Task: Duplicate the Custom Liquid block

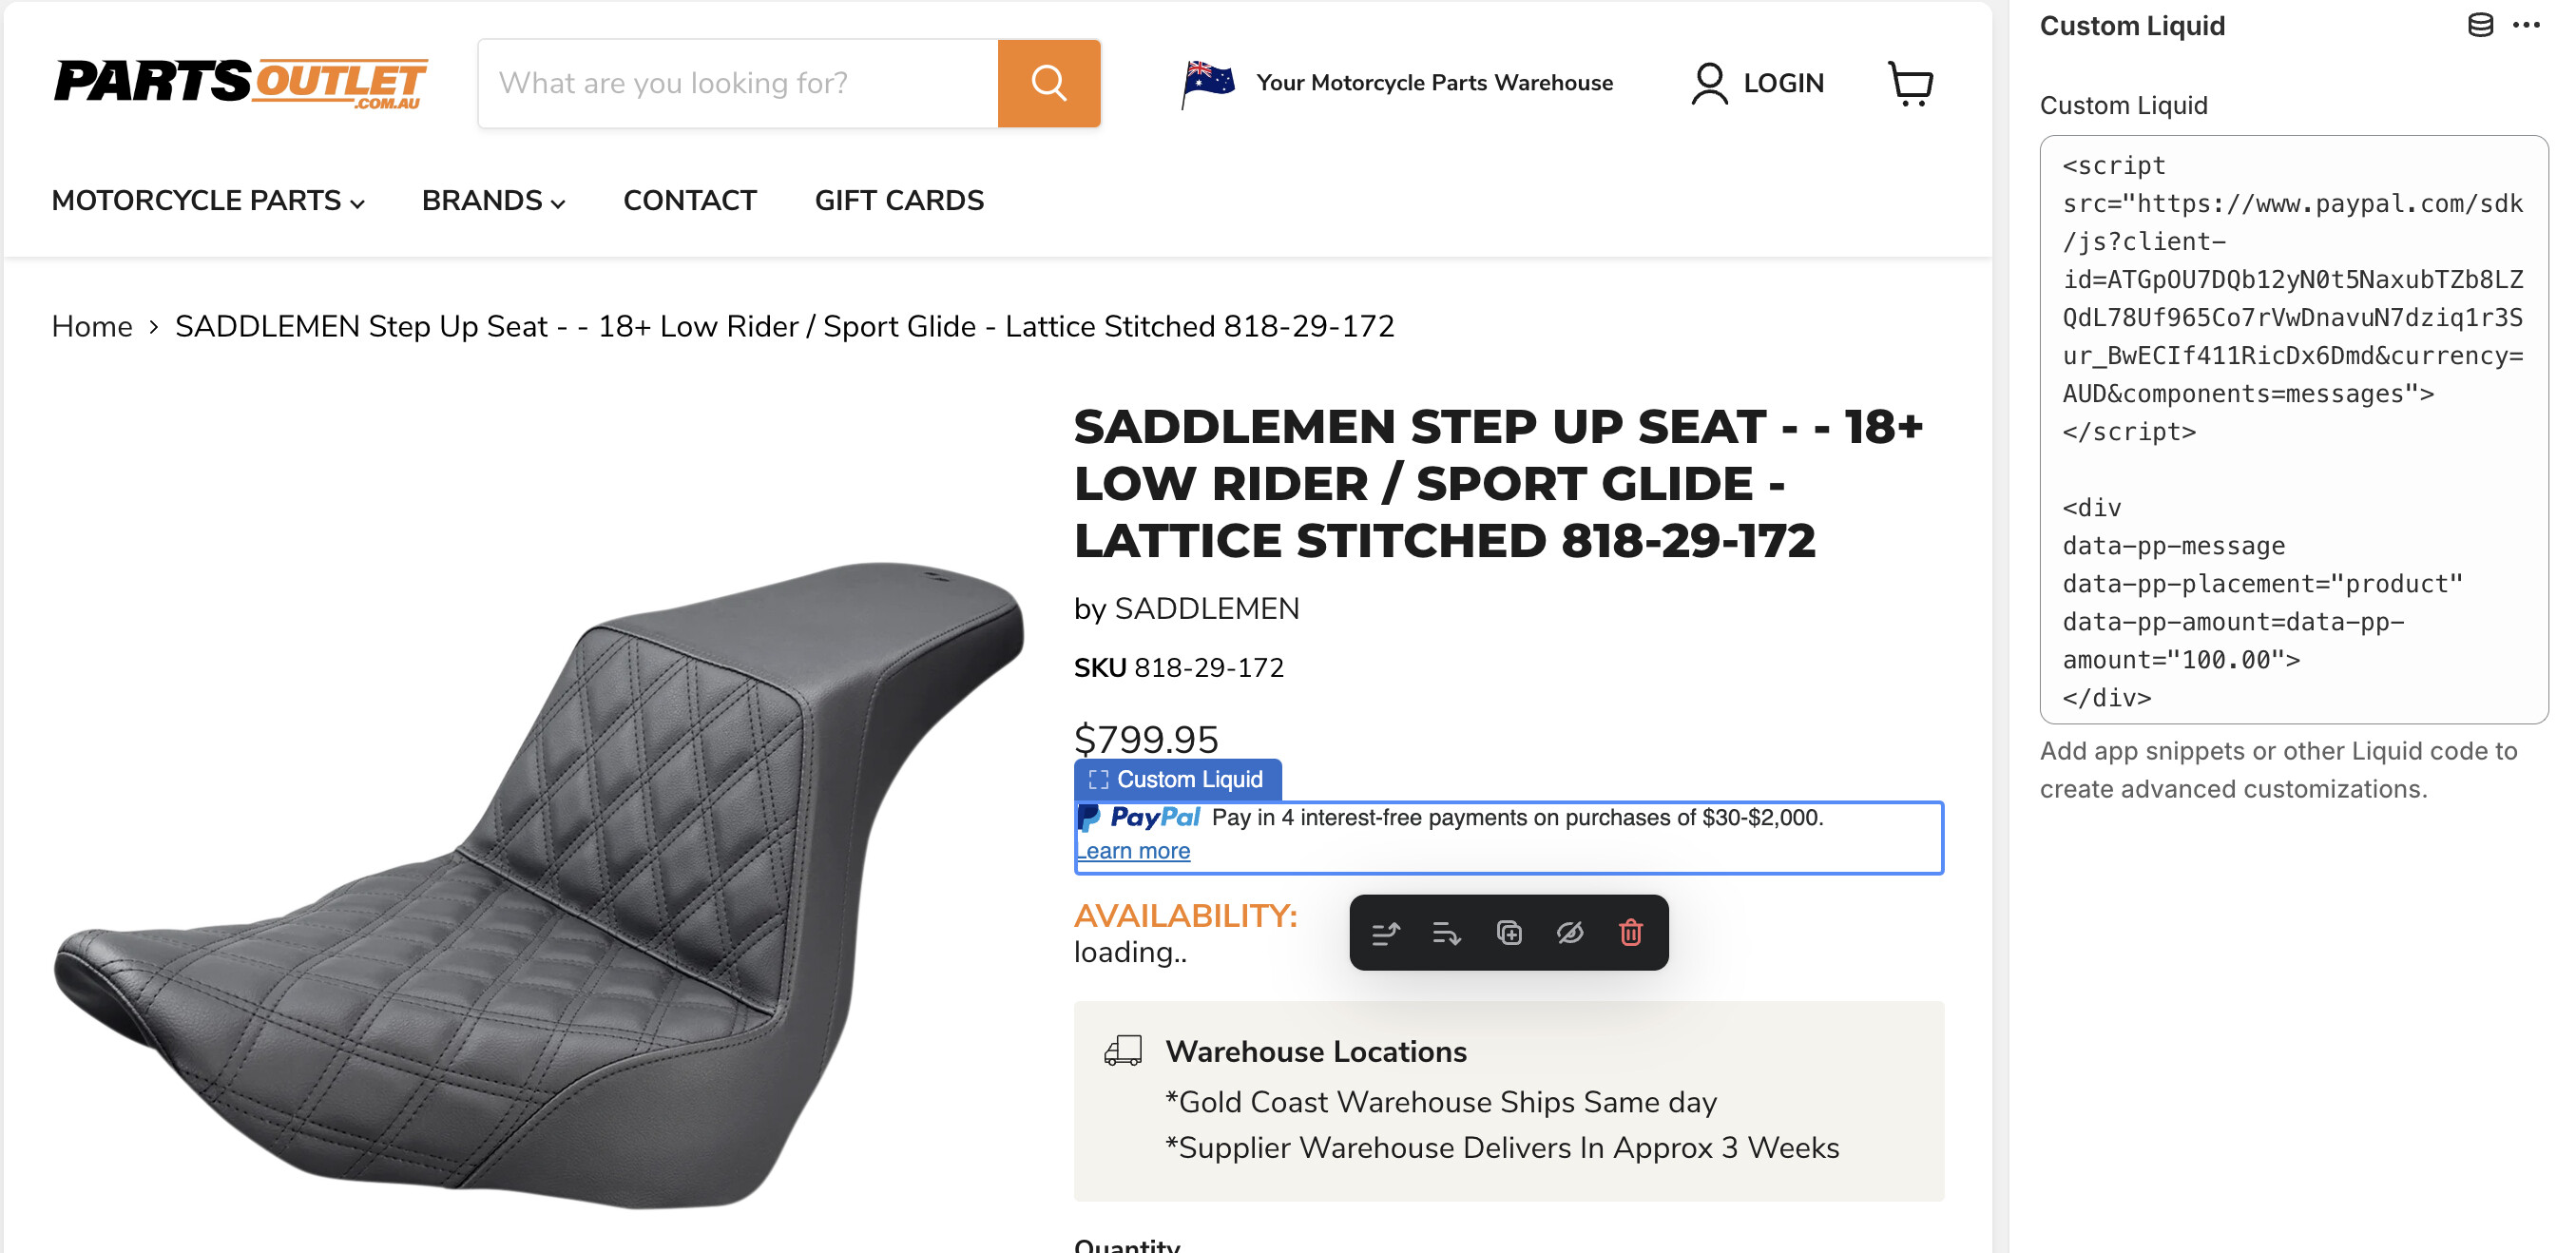Action: [x=1508, y=933]
